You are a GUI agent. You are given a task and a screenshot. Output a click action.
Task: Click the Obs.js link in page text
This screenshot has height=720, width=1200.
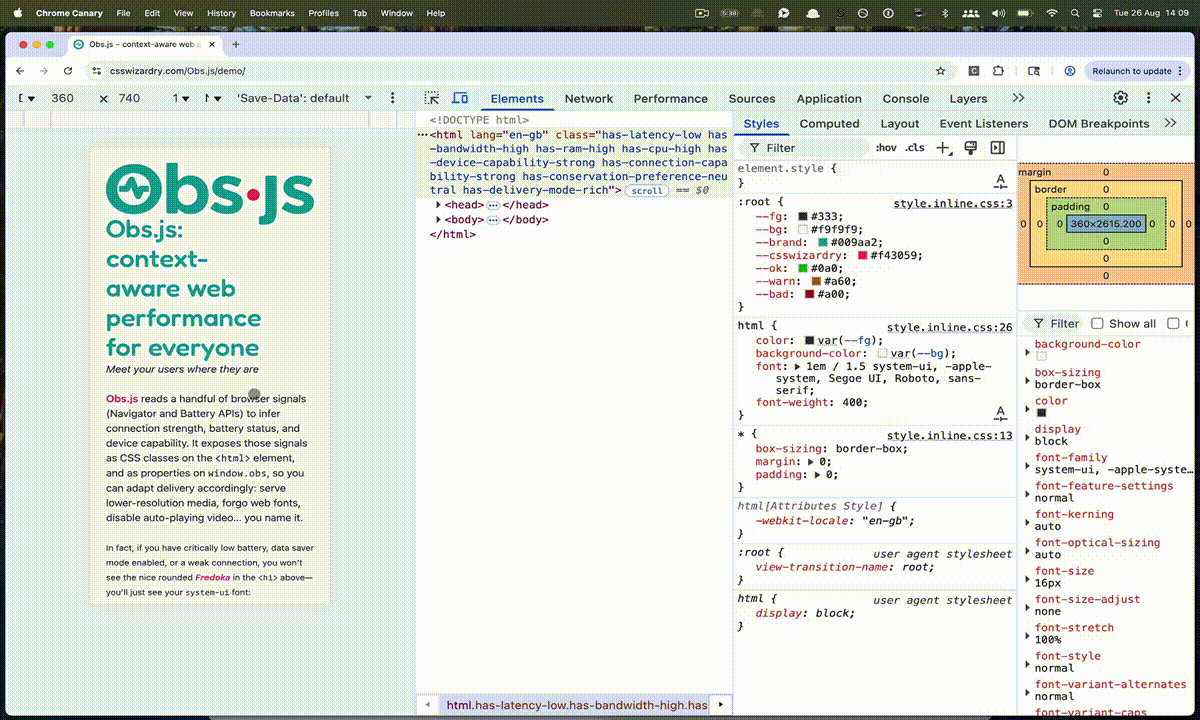coord(122,398)
